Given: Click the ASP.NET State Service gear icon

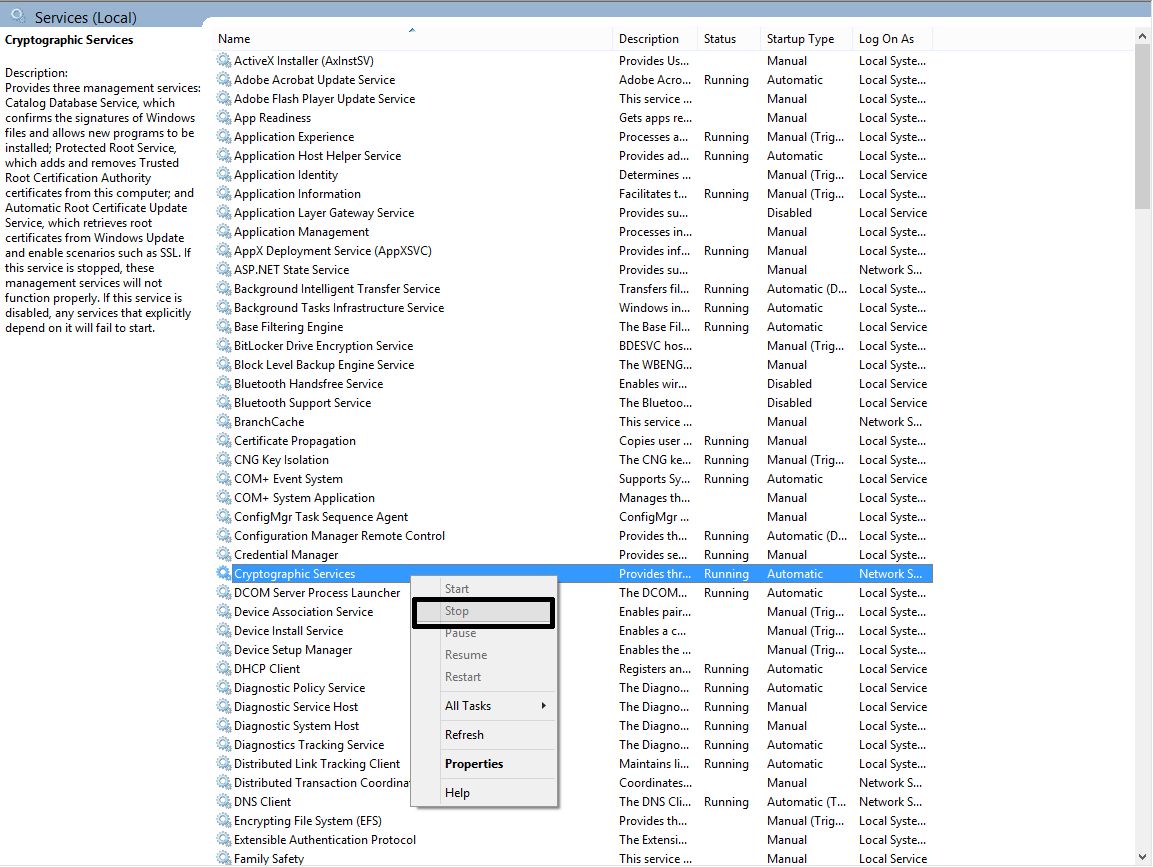Looking at the screenshot, I should (224, 270).
